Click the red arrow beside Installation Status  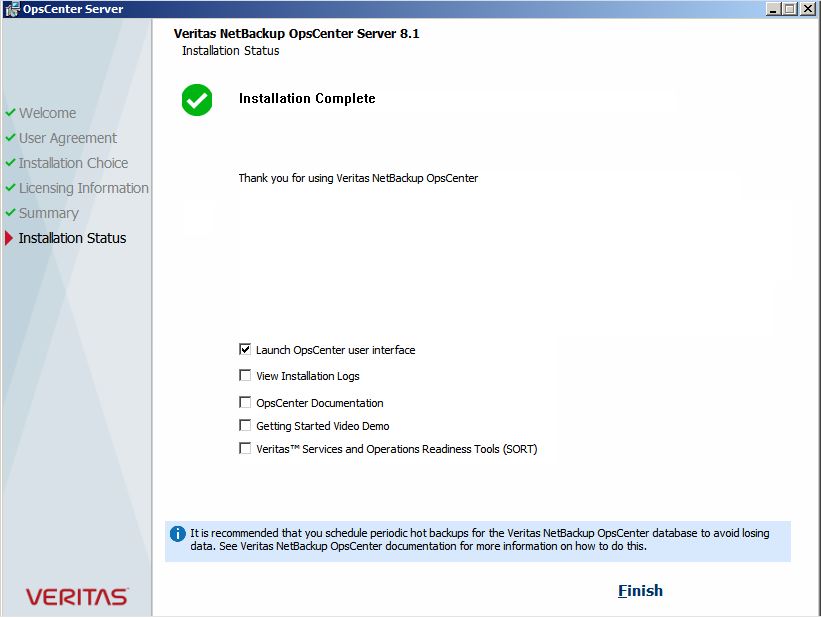point(11,238)
